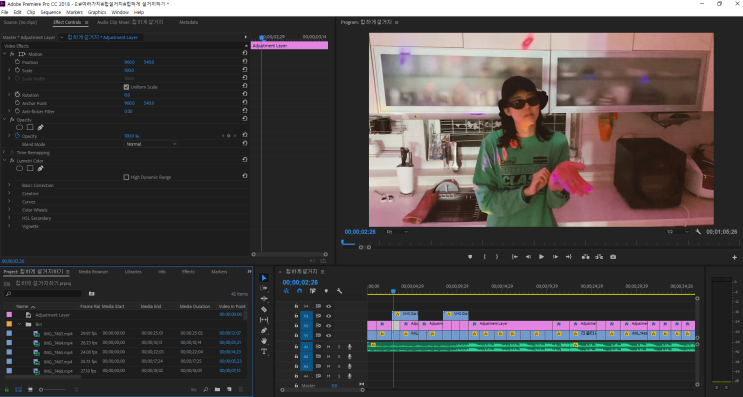Step Forward one frame
This screenshot has width=743, height=397.
click(x=555, y=257)
